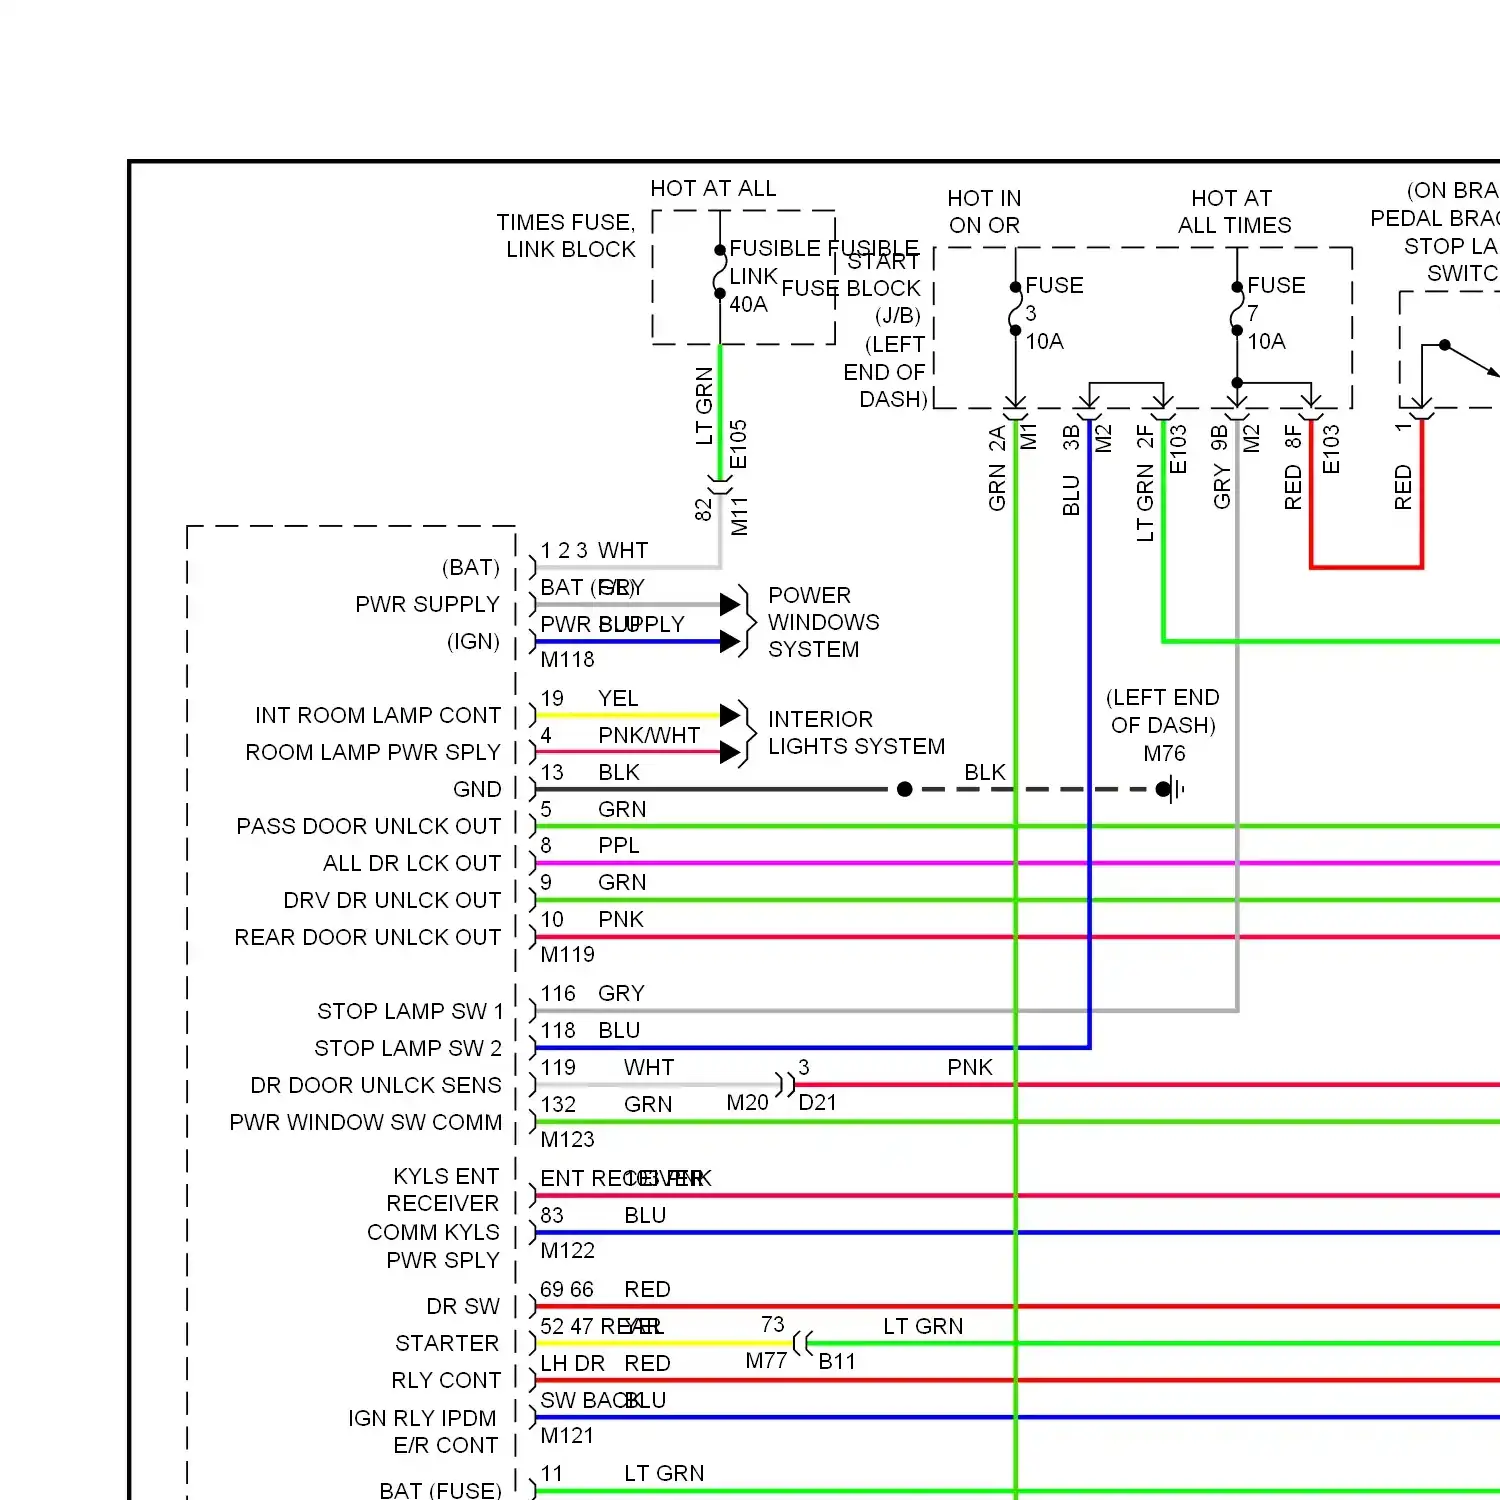Click the '83 BLU' wire label
Screen dimensions: 1500x1500
(x=603, y=1215)
